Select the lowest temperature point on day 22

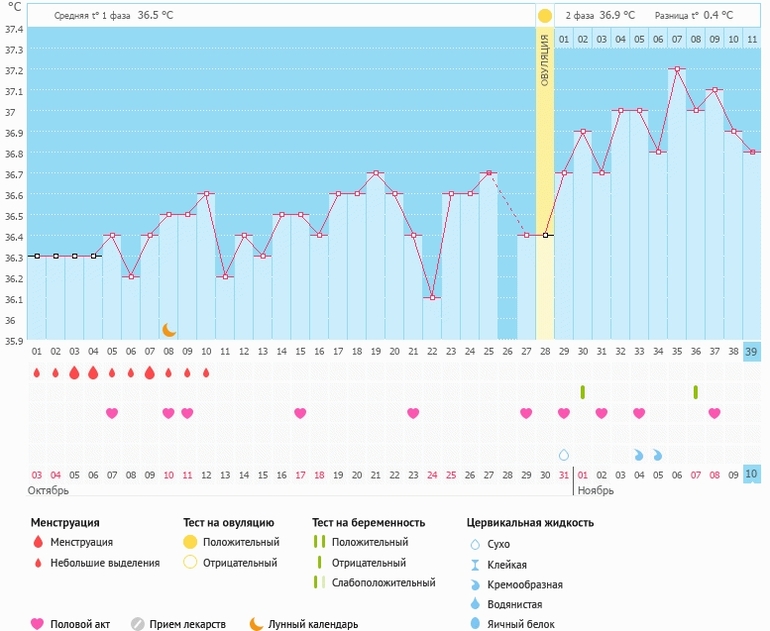click(x=432, y=298)
